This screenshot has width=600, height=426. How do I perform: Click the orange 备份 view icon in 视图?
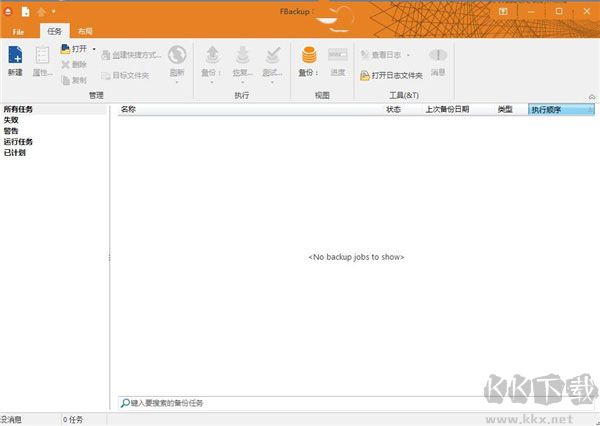(309, 55)
